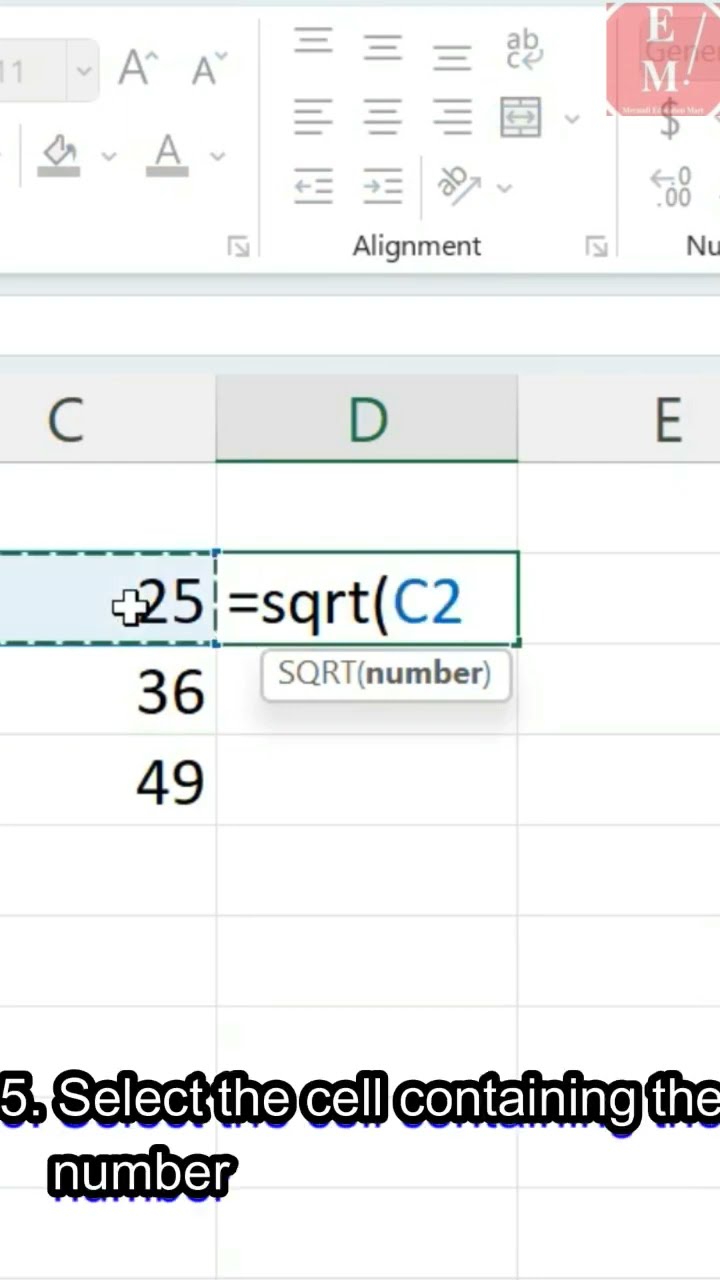This screenshot has width=720, height=1280.
Task: Expand the font size dropdown
Action: (84, 71)
